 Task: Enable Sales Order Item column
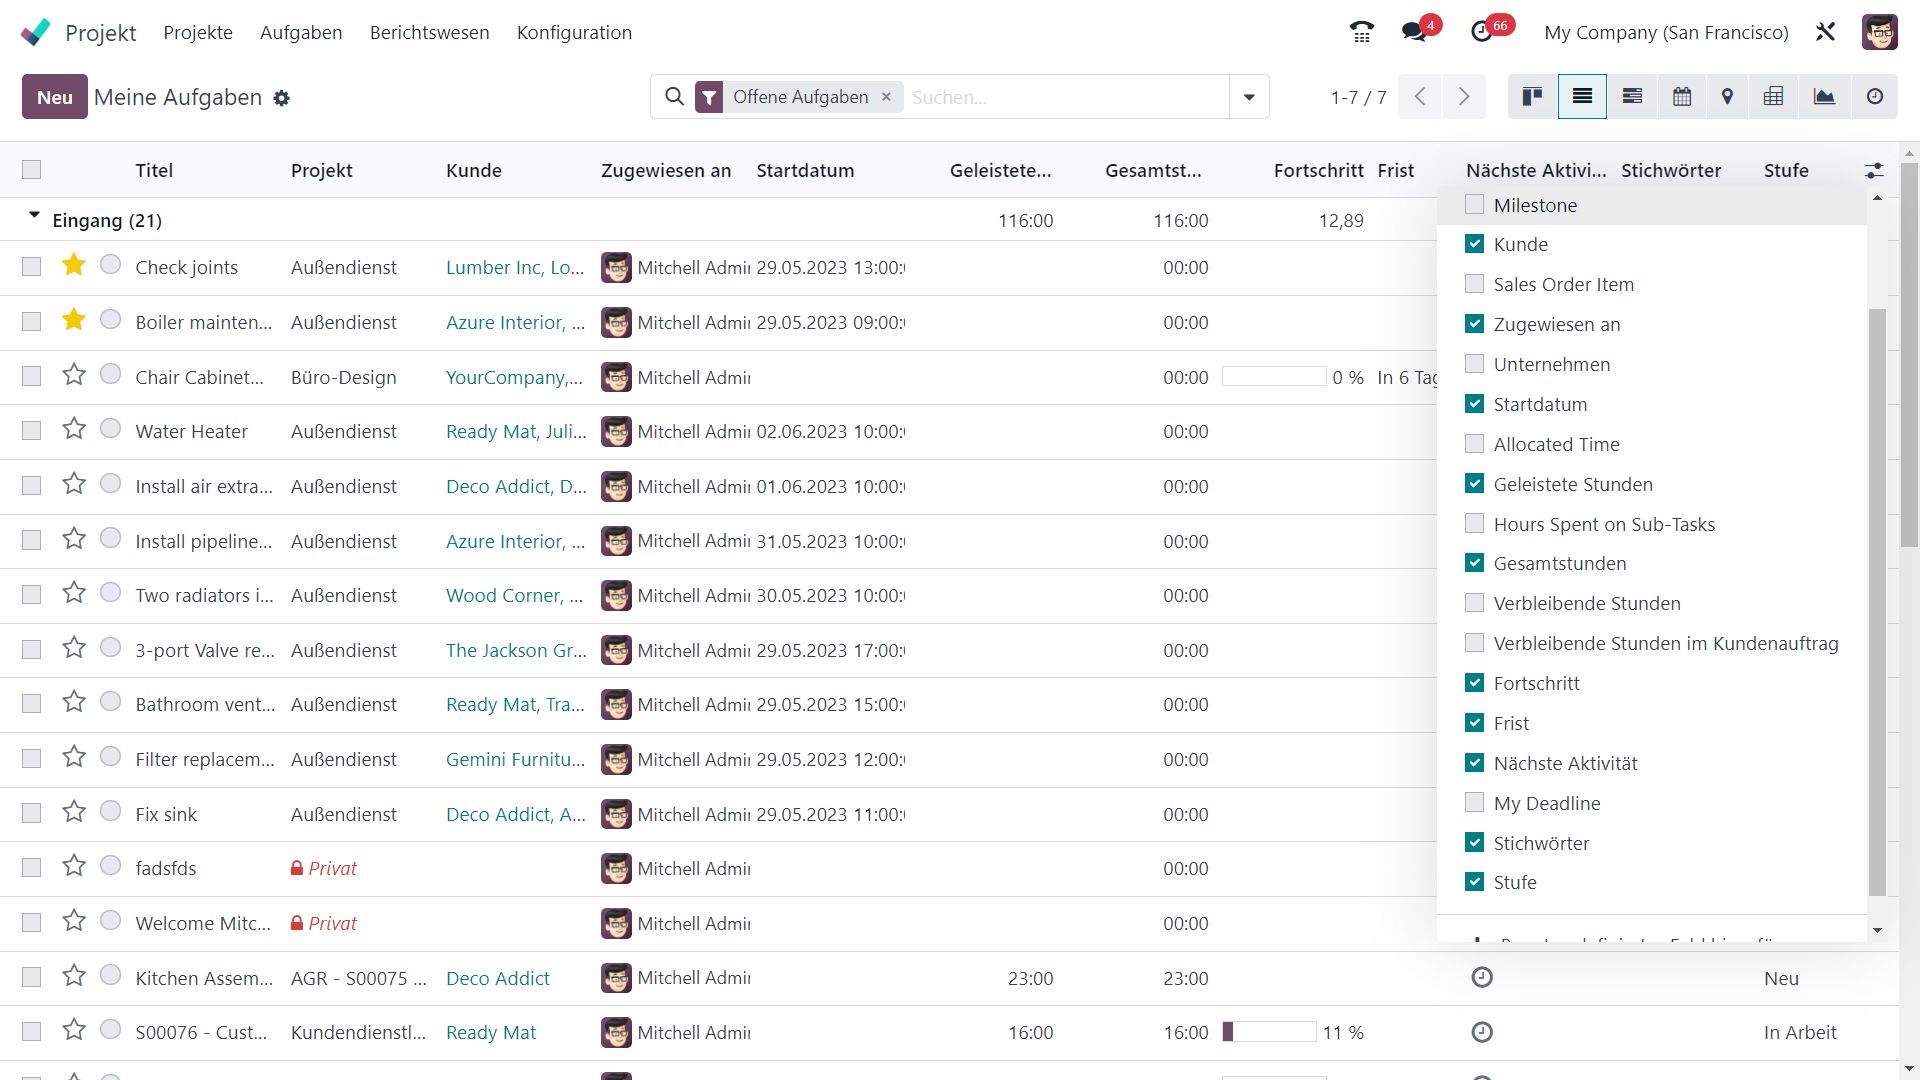coord(1474,284)
